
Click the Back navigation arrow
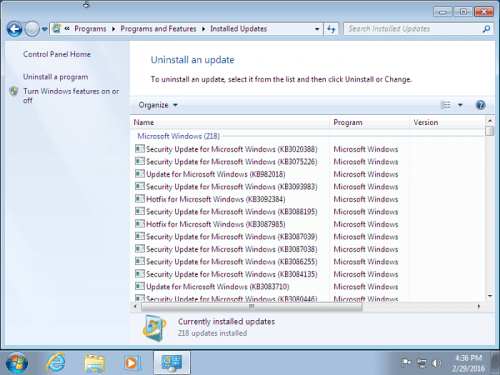[14, 29]
